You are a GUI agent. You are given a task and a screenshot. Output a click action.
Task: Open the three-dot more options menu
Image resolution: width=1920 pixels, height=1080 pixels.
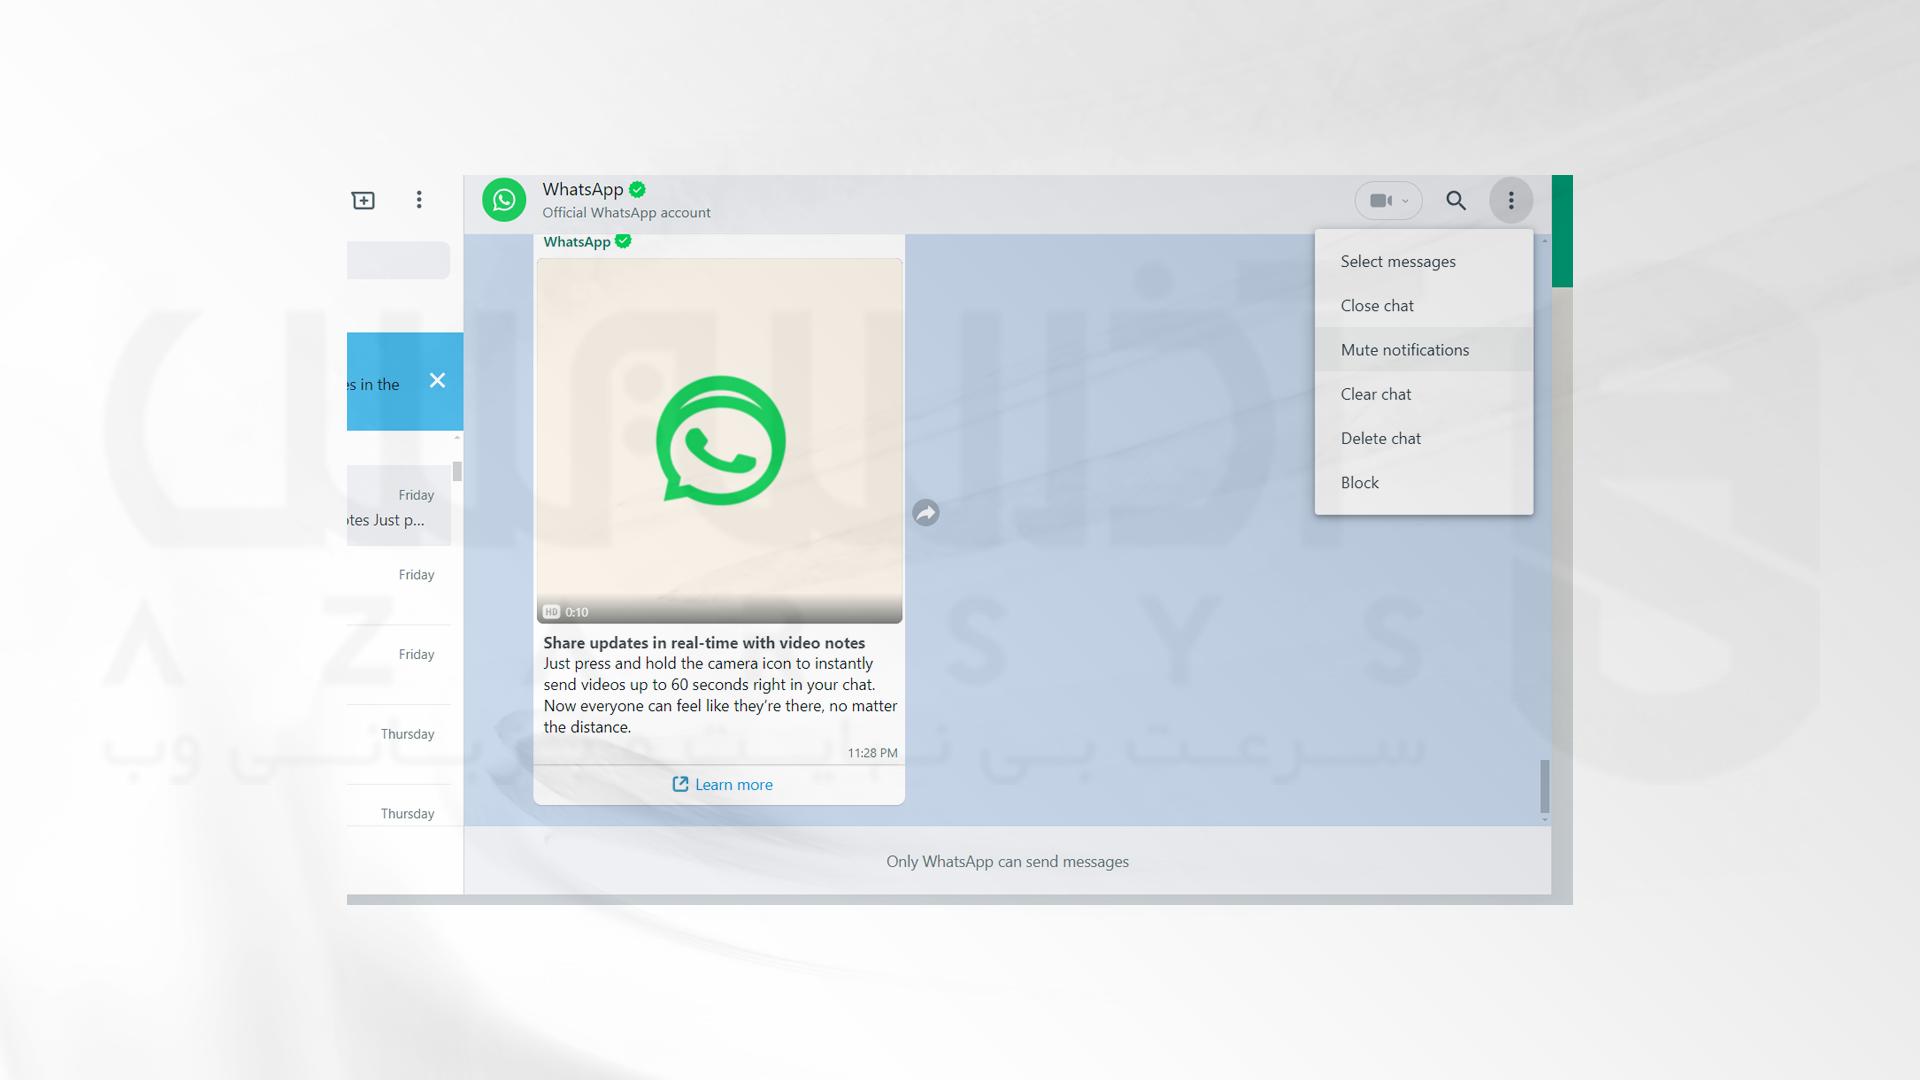coord(1511,199)
